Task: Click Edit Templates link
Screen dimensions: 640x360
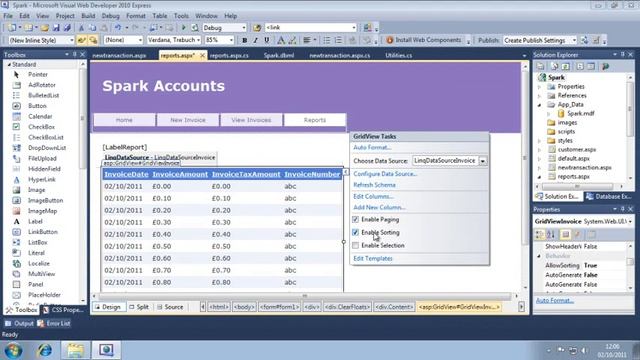Action: click(373, 258)
